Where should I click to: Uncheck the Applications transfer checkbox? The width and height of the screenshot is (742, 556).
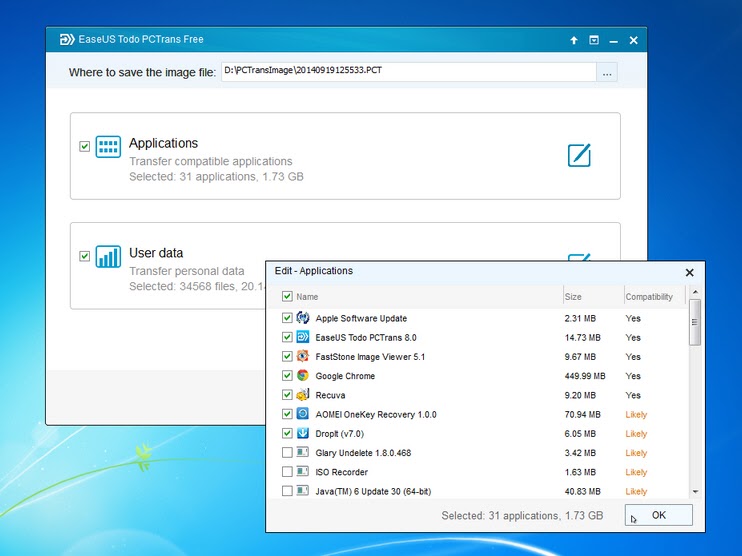click(85, 146)
